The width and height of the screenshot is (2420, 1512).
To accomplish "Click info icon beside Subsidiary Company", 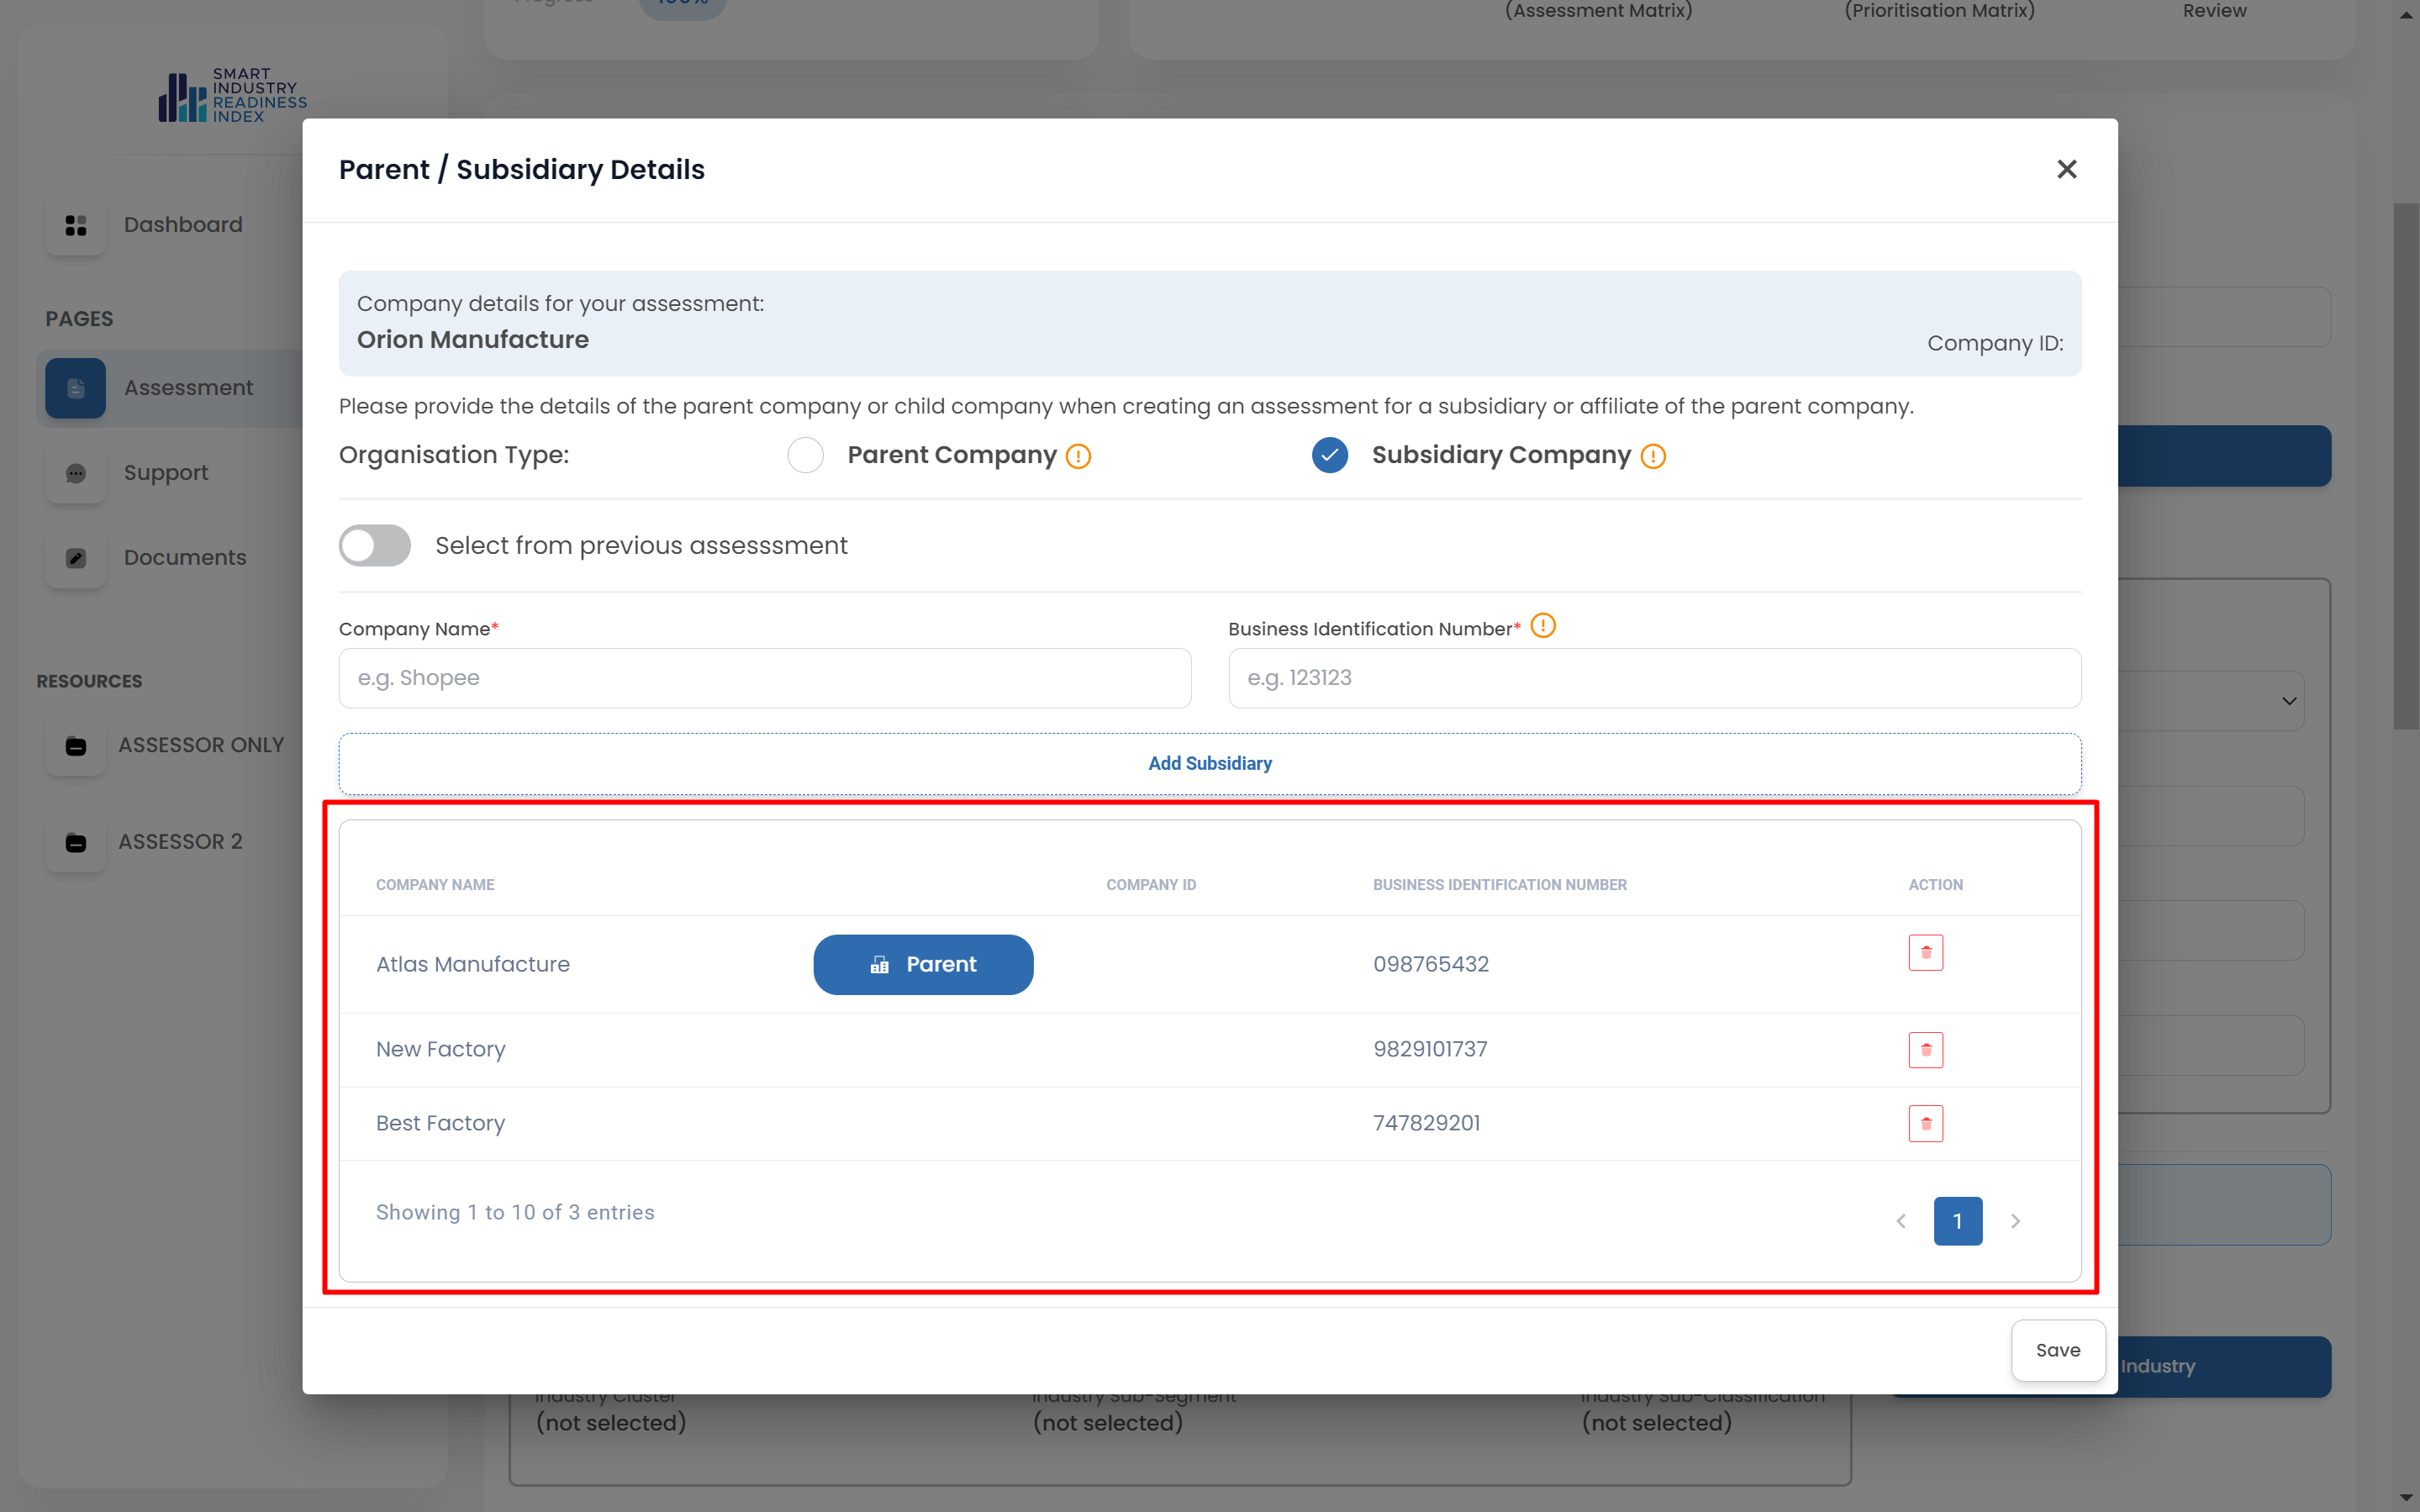I will tap(1653, 457).
